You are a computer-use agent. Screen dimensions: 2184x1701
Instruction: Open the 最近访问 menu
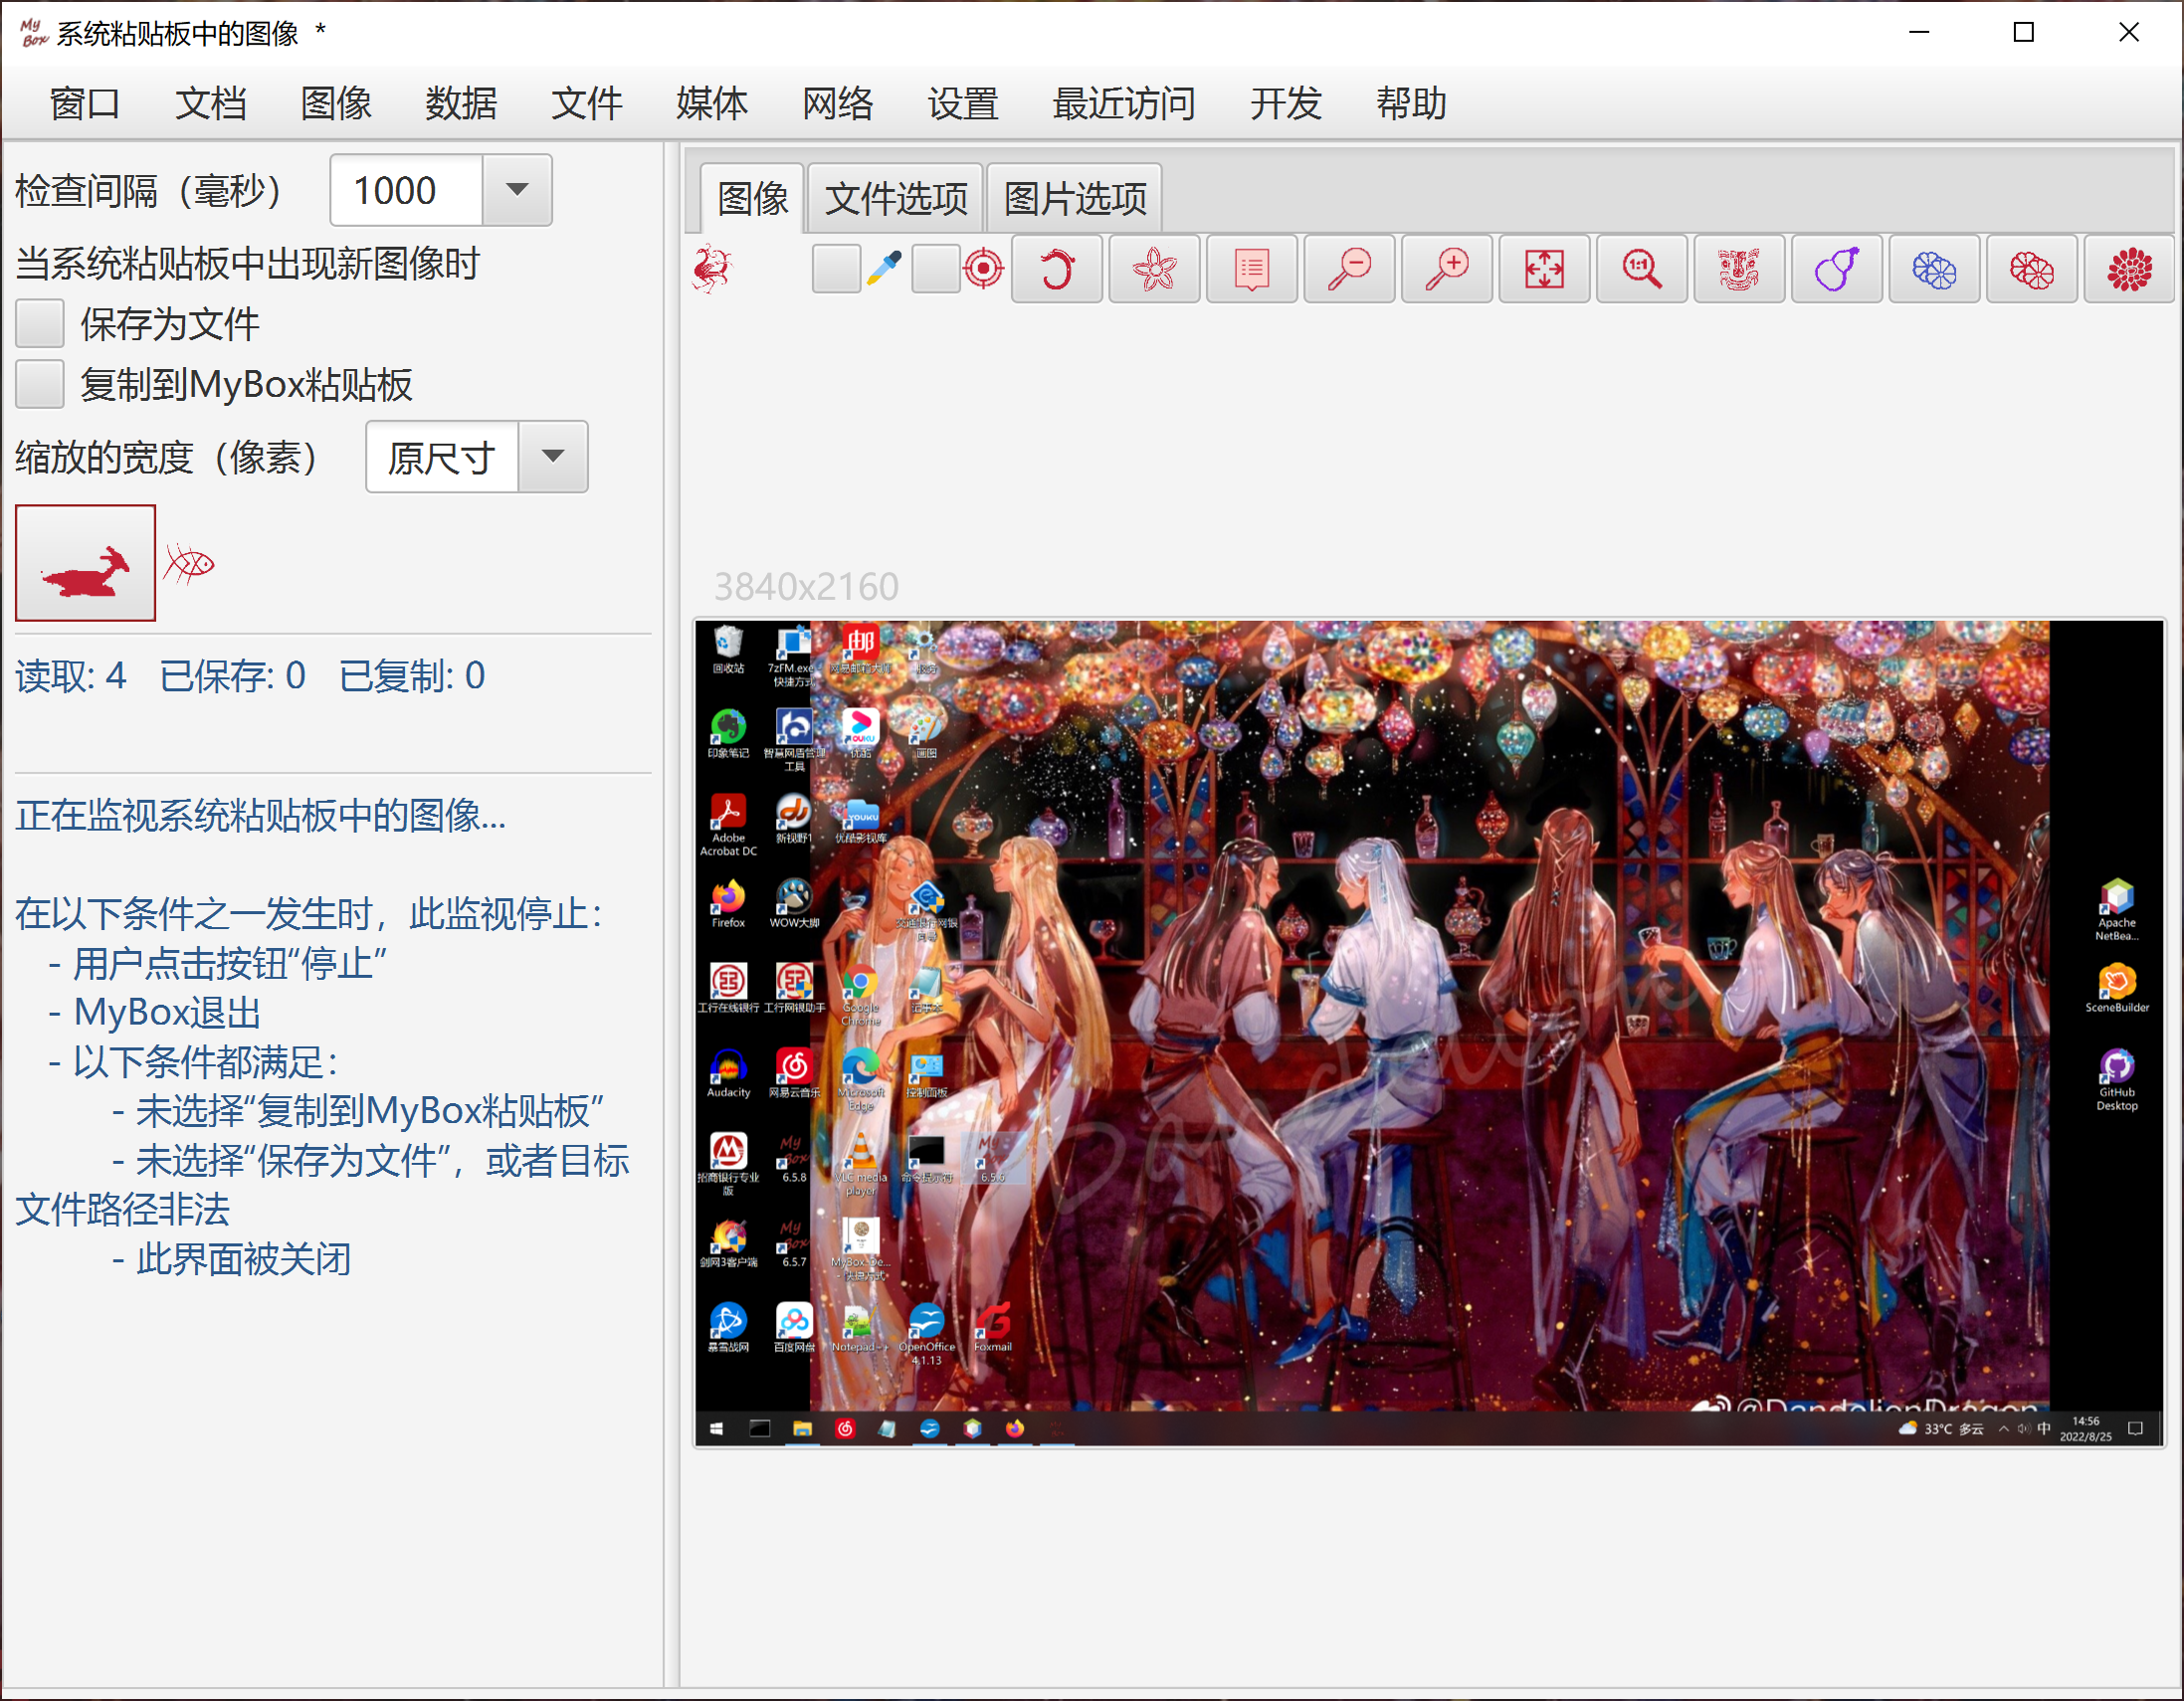pos(1124,104)
